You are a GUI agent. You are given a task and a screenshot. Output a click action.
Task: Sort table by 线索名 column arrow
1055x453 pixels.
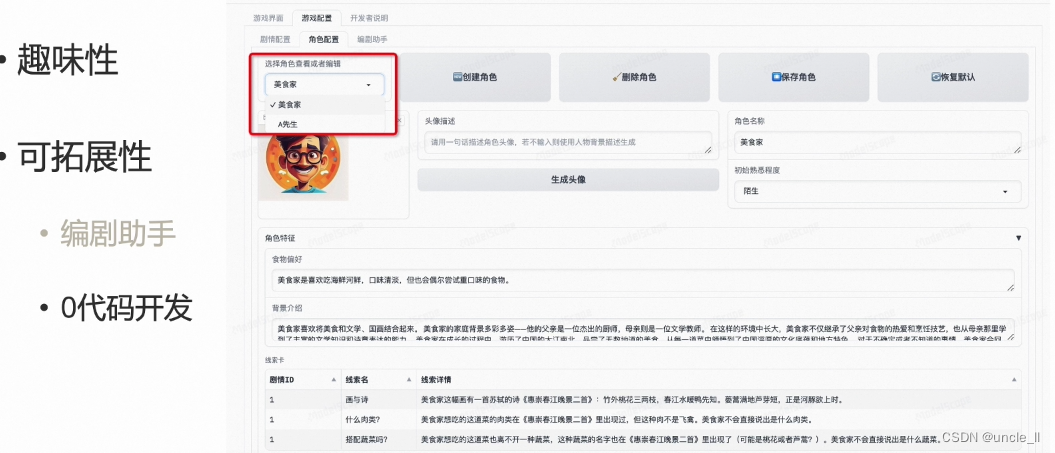(409, 380)
